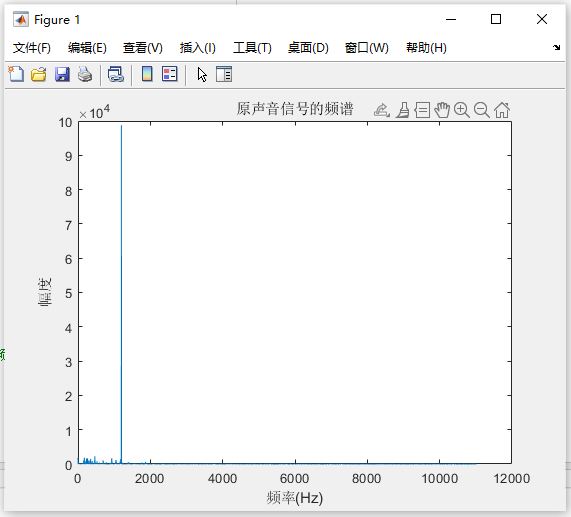This screenshot has height=517, width=571.
Task: Print the figure with the printer icon
Action: [85, 74]
